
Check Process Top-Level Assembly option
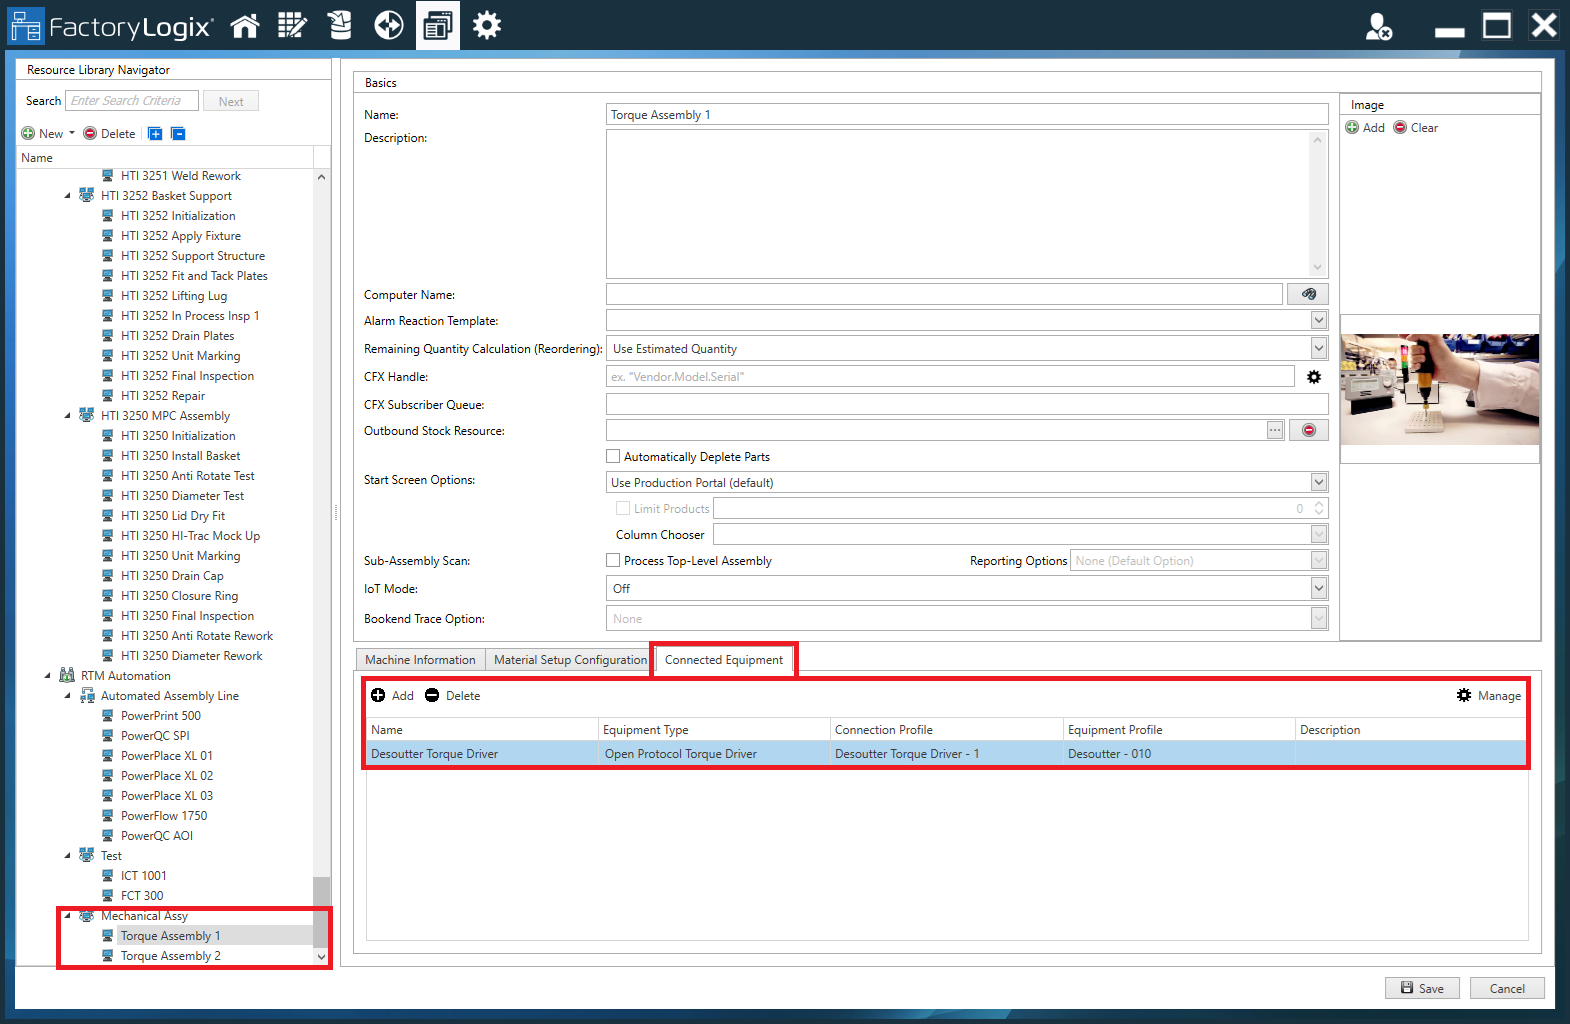pos(614,561)
